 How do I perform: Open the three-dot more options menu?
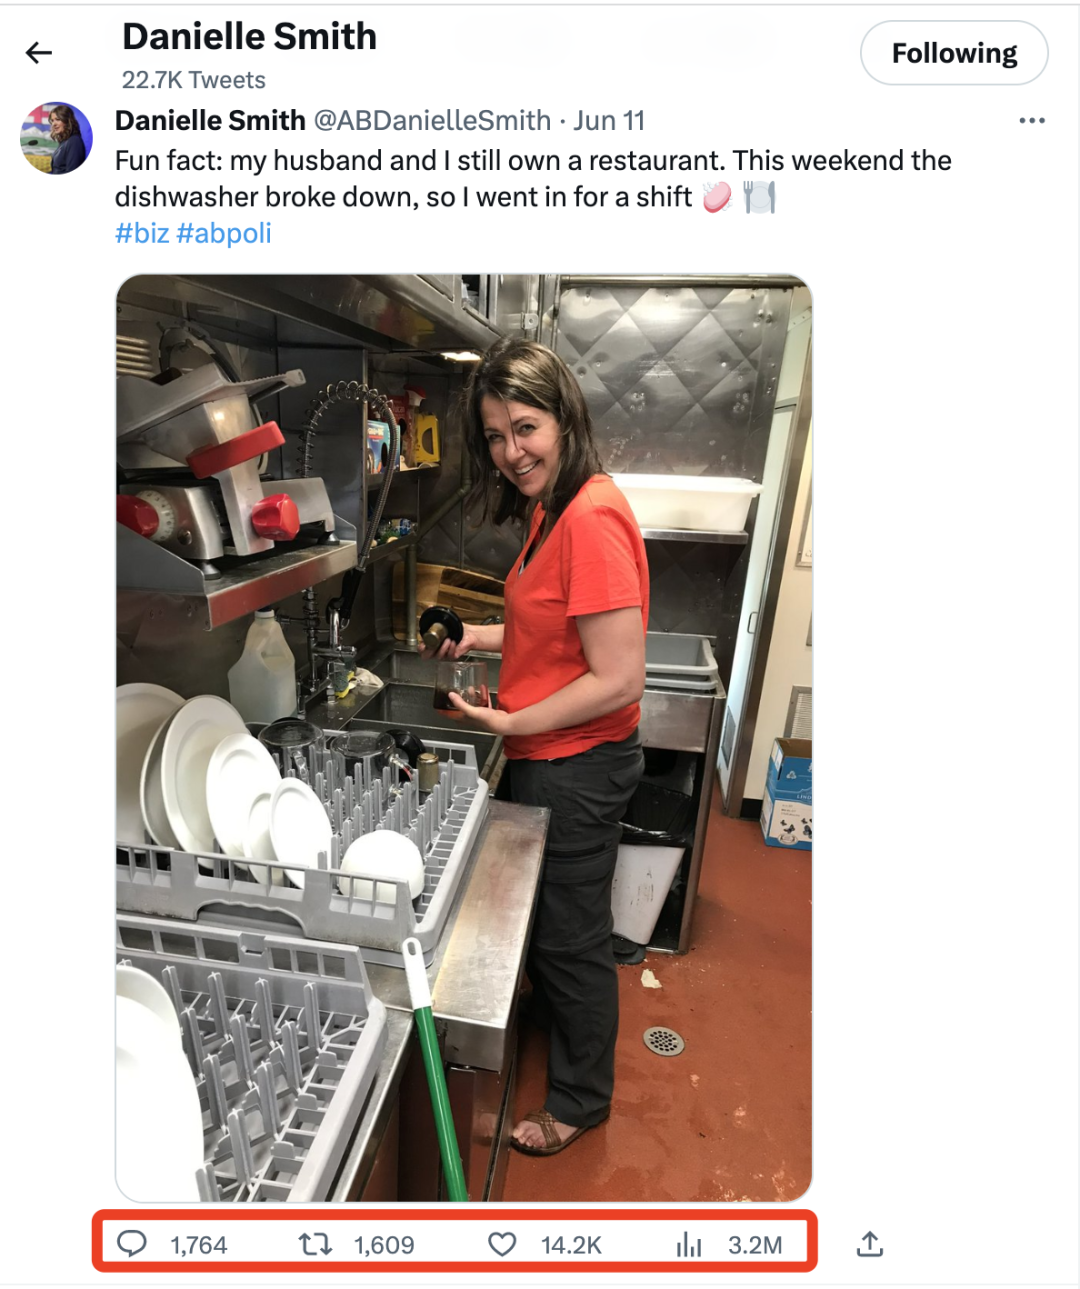pyautogui.click(x=1032, y=121)
